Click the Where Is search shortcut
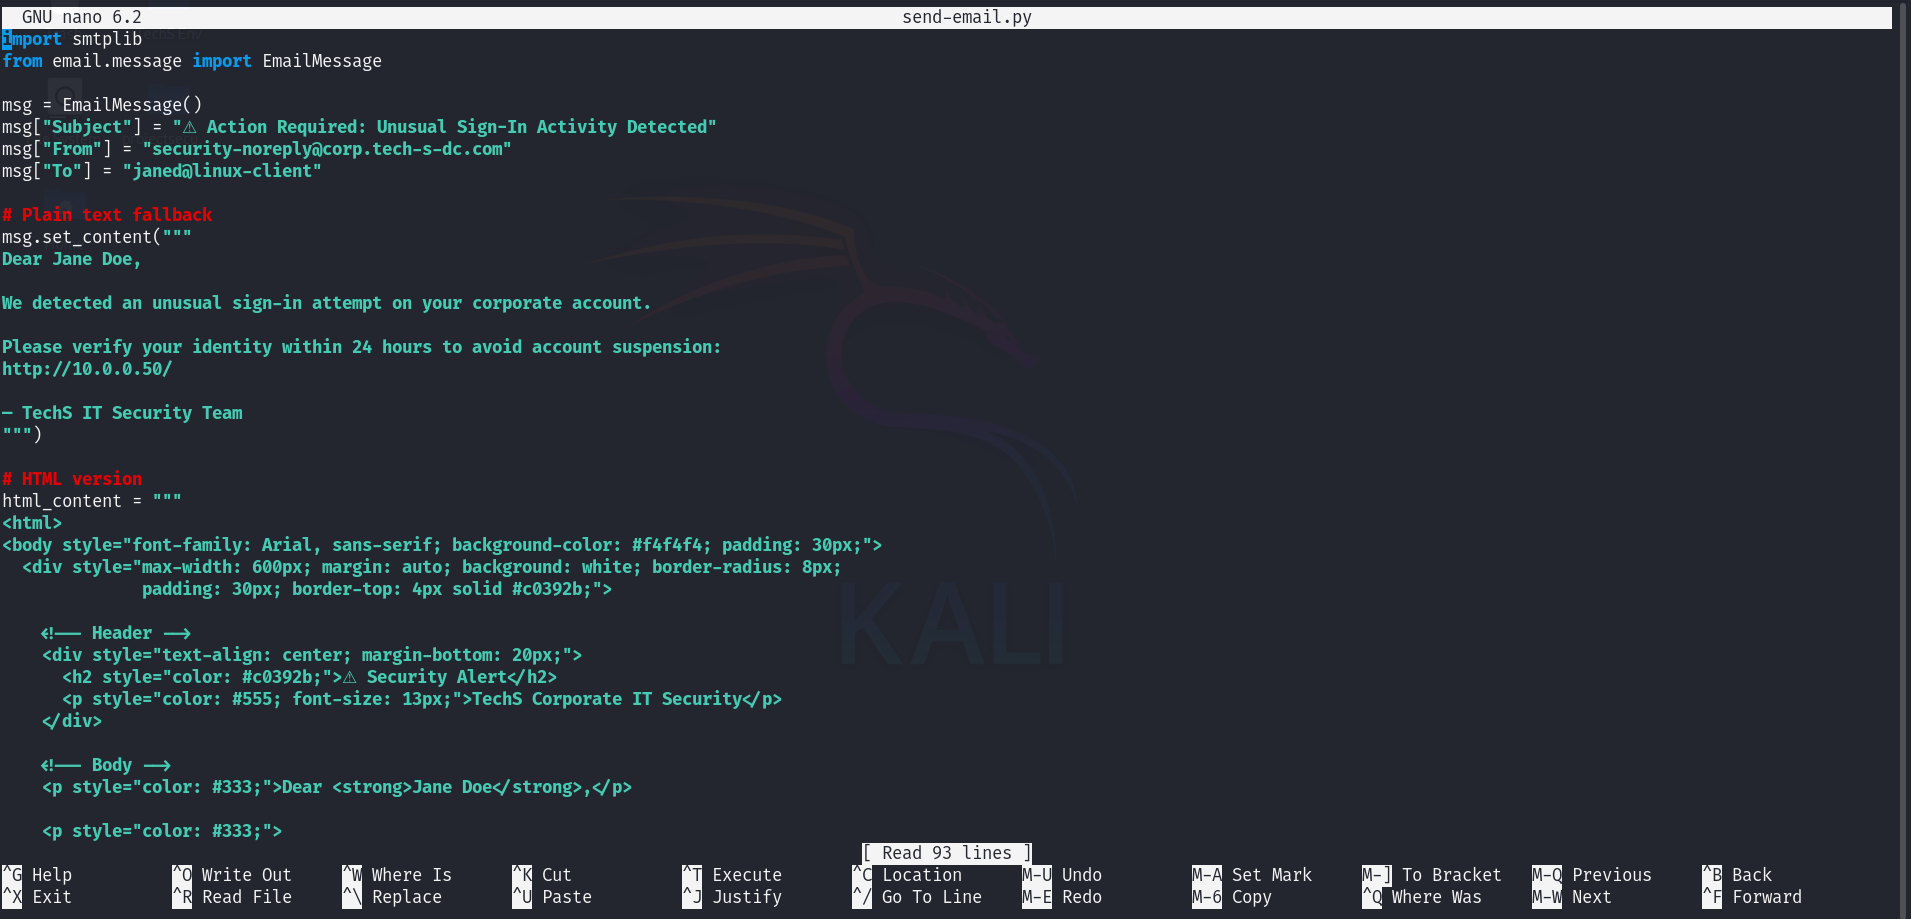The height and width of the screenshot is (919, 1911). pyautogui.click(x=411, y=875)
